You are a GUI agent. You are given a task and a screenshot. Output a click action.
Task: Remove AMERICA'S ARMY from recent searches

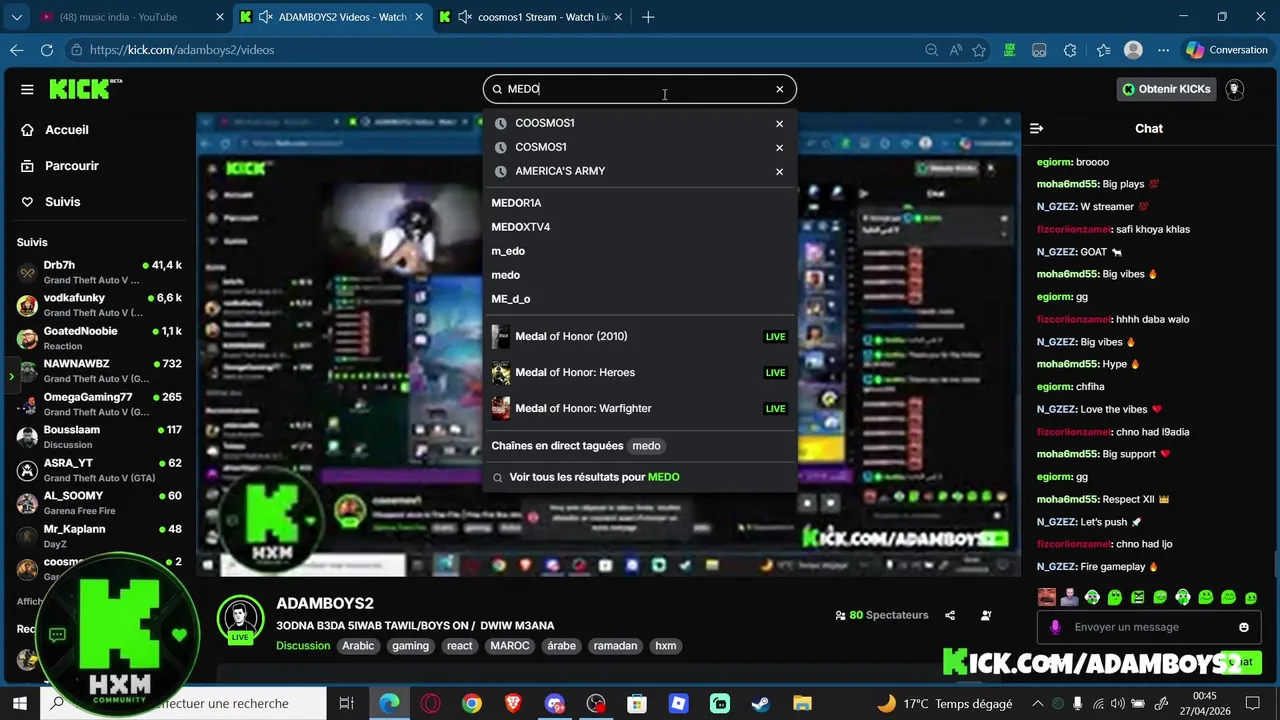[779, 172]
